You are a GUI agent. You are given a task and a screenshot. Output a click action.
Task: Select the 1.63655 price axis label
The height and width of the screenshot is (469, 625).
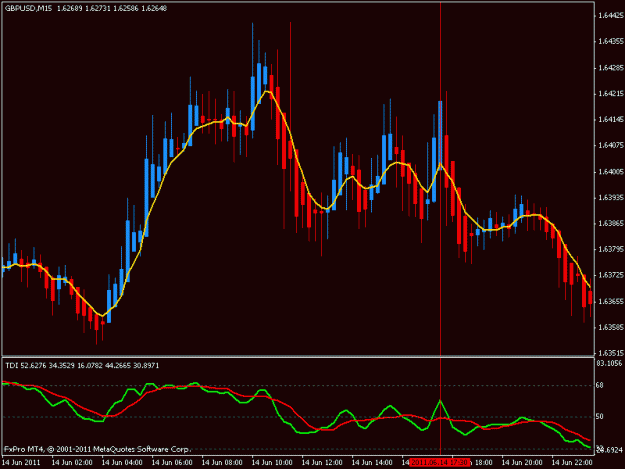coord(610,301)
